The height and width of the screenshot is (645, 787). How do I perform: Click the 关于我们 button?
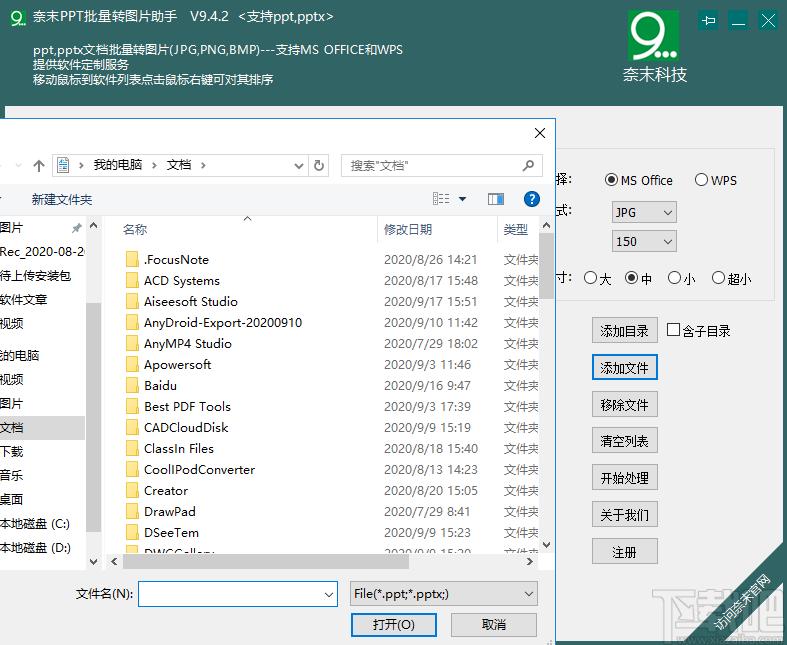tap(624, 514)
